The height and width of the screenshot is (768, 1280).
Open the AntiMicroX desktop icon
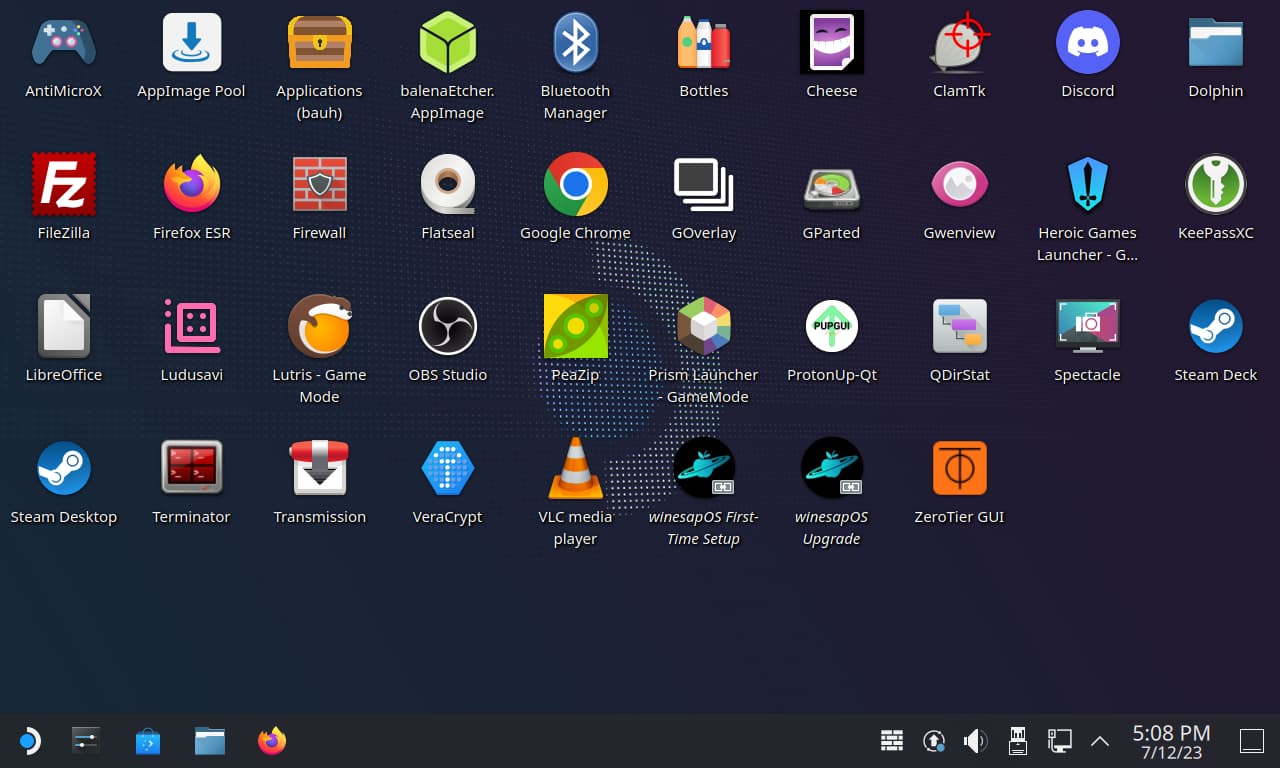click(63, 43)
